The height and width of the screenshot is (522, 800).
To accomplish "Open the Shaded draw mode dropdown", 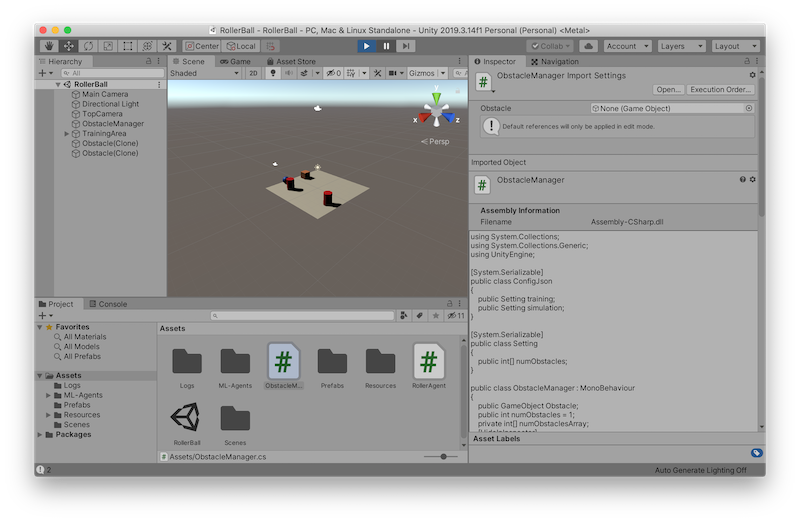I will 204,73.
